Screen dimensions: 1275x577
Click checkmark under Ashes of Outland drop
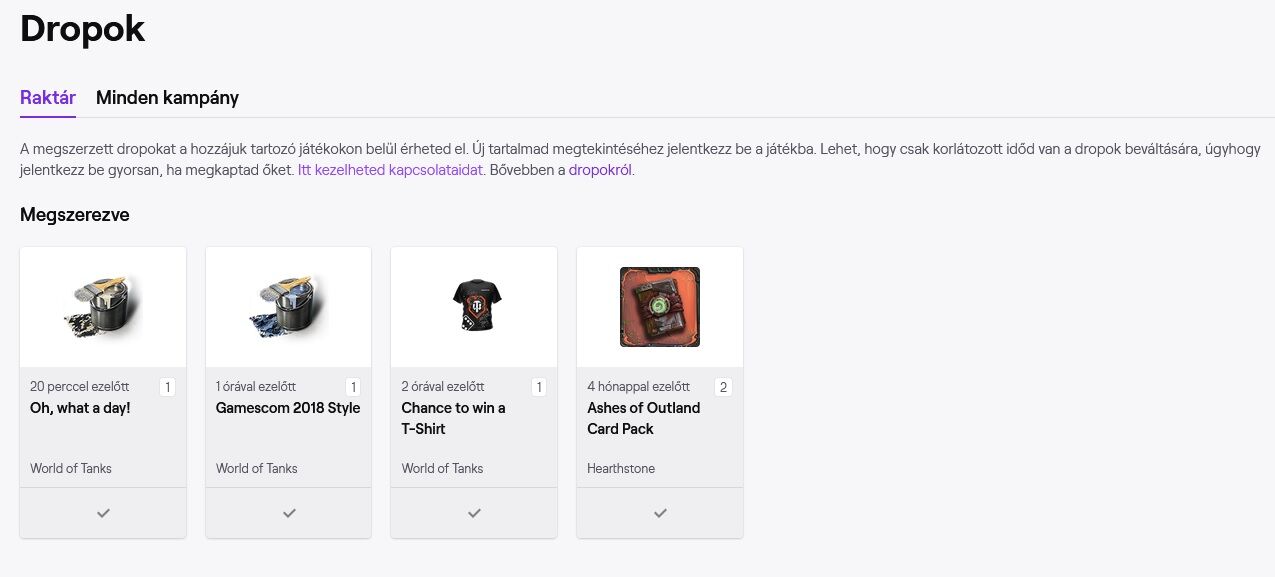click(x=660, y=513)
